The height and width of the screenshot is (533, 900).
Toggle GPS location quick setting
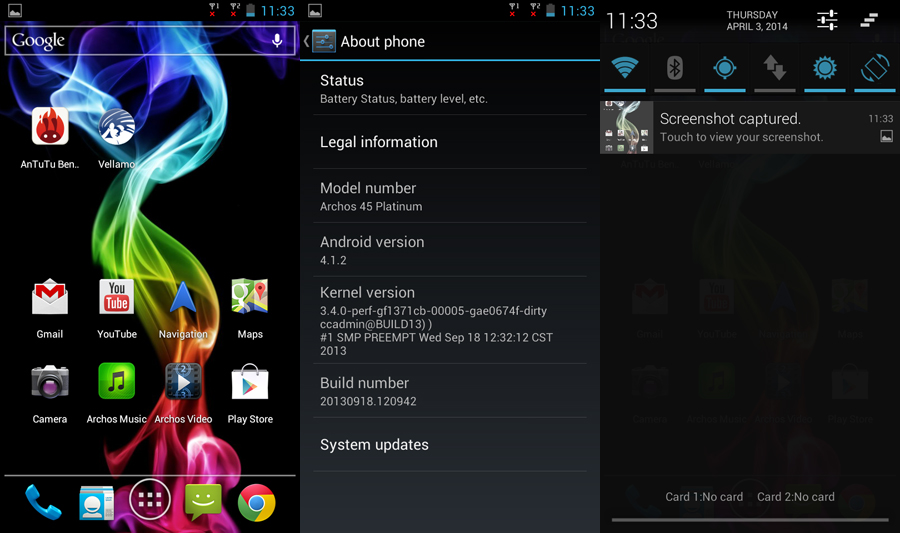point(725,68)
